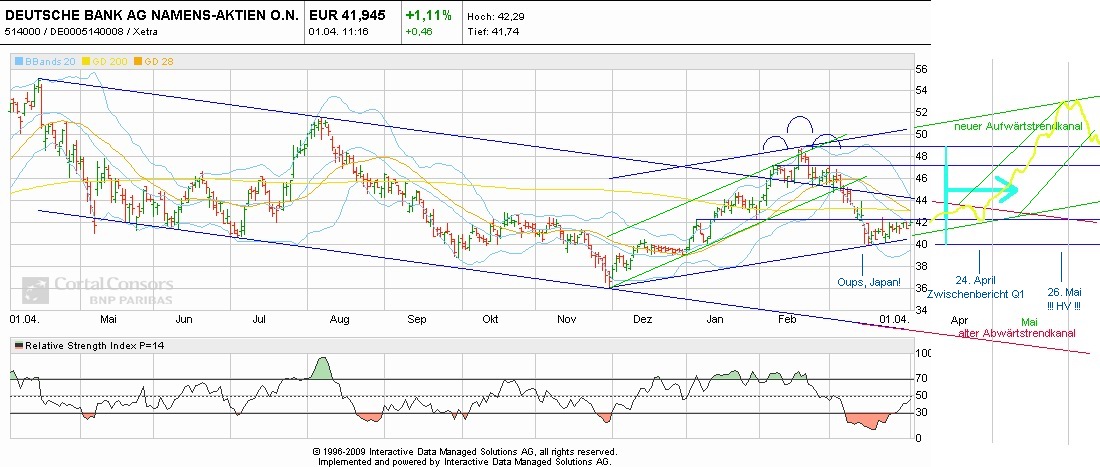
Task: Click the Apr label on time axis
Action: coord(959,320)
